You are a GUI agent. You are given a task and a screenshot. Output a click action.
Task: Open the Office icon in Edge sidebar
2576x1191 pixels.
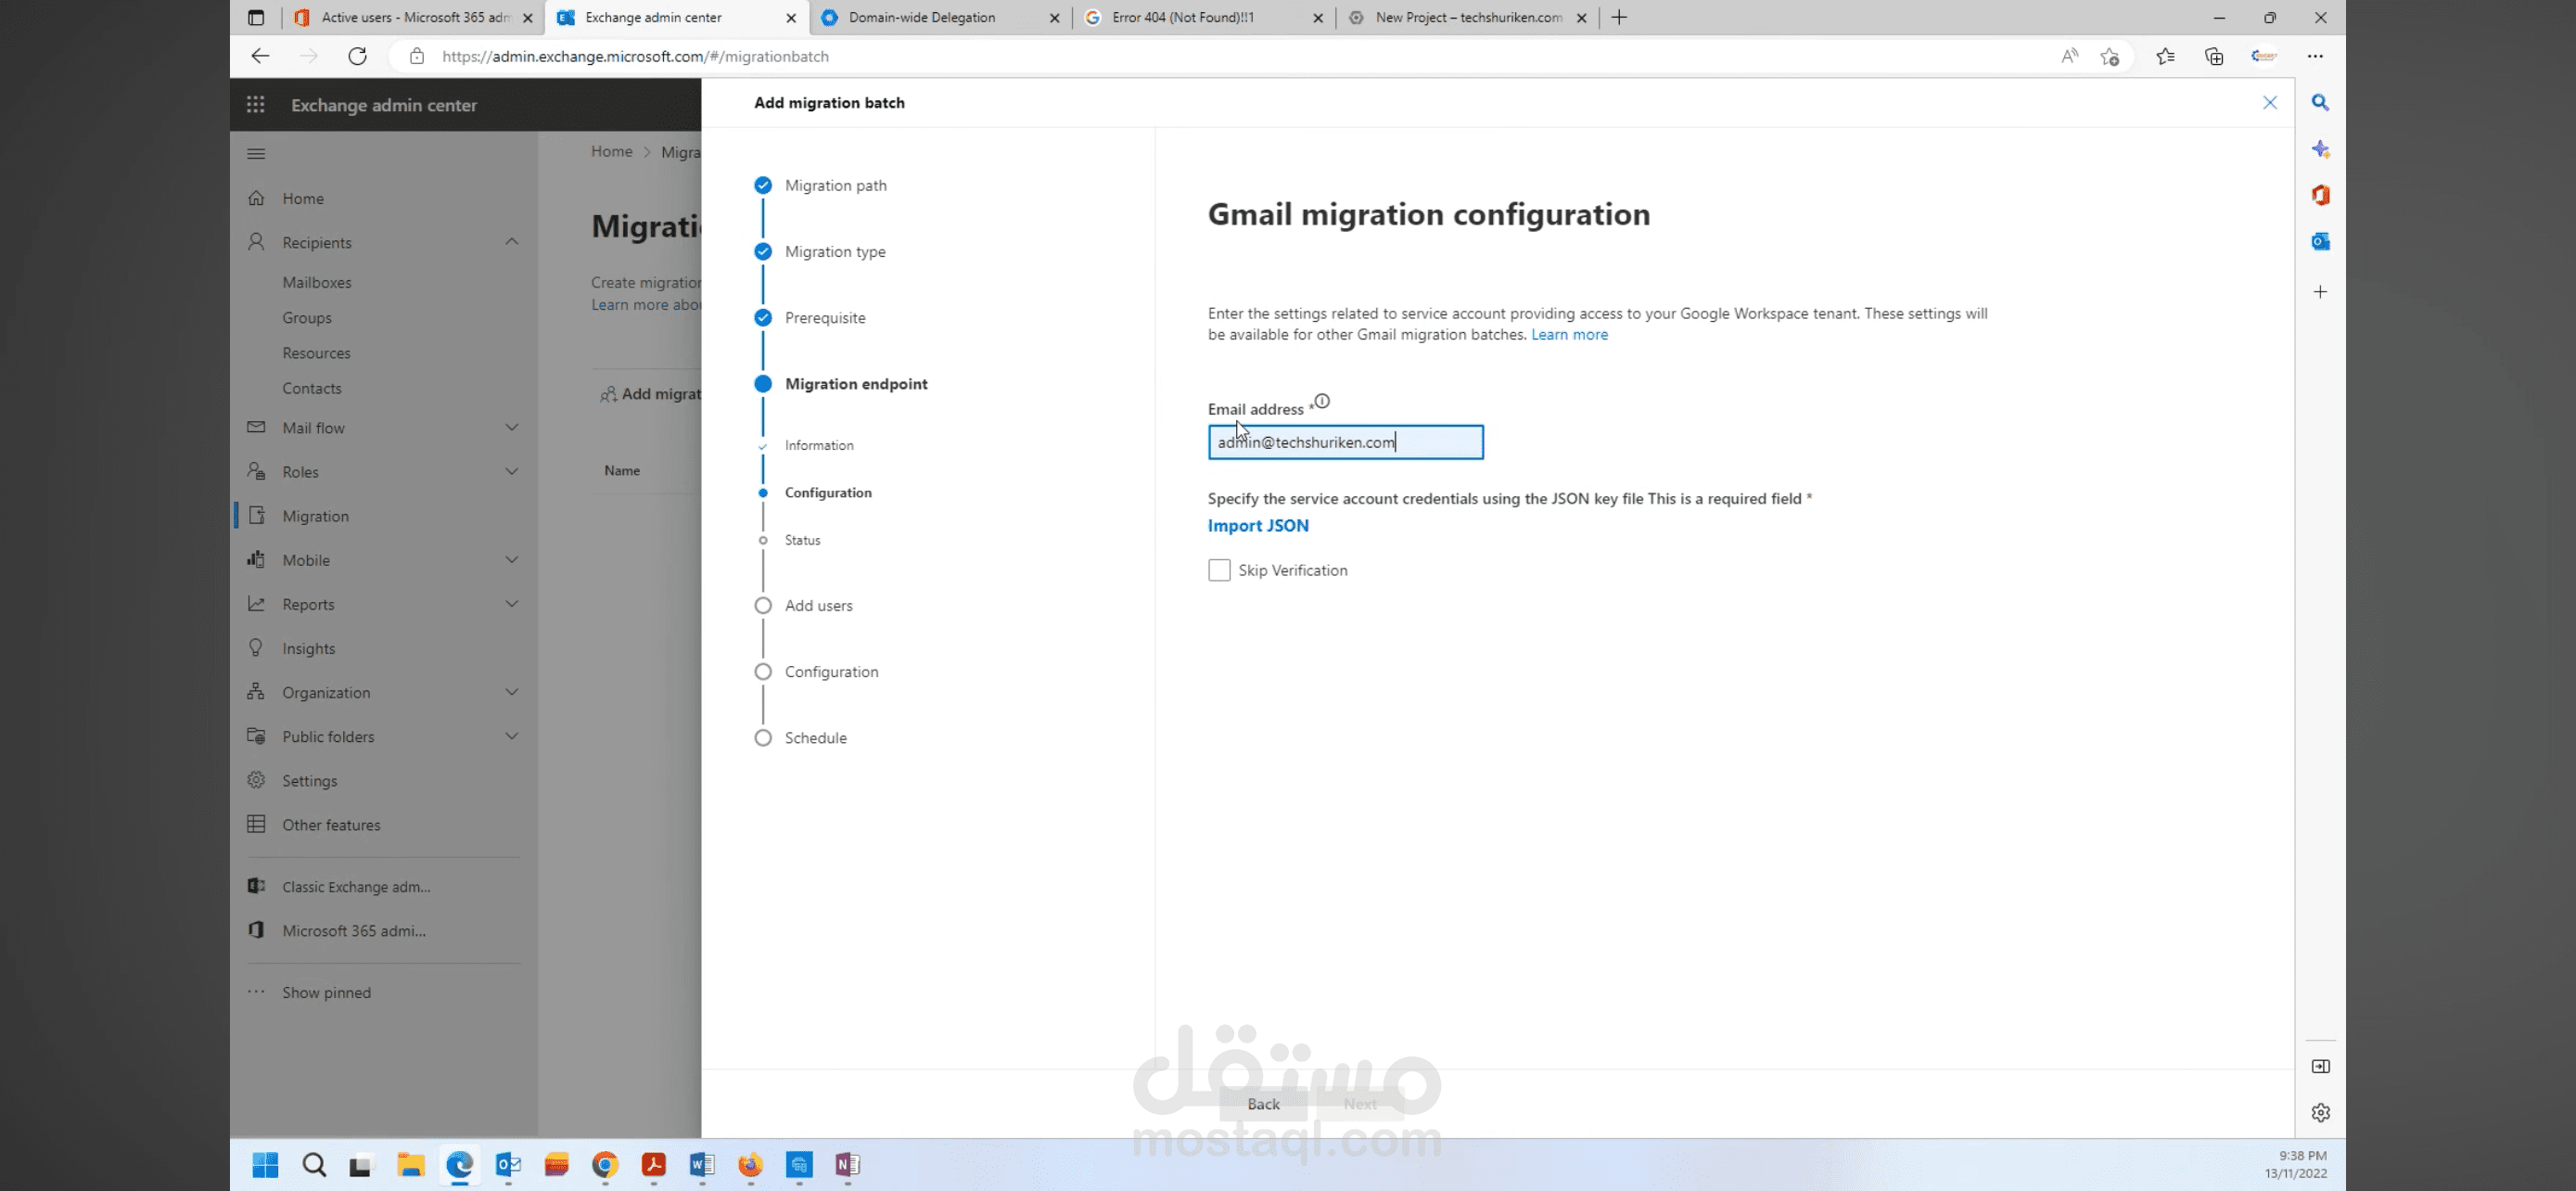click(2321, 195)
